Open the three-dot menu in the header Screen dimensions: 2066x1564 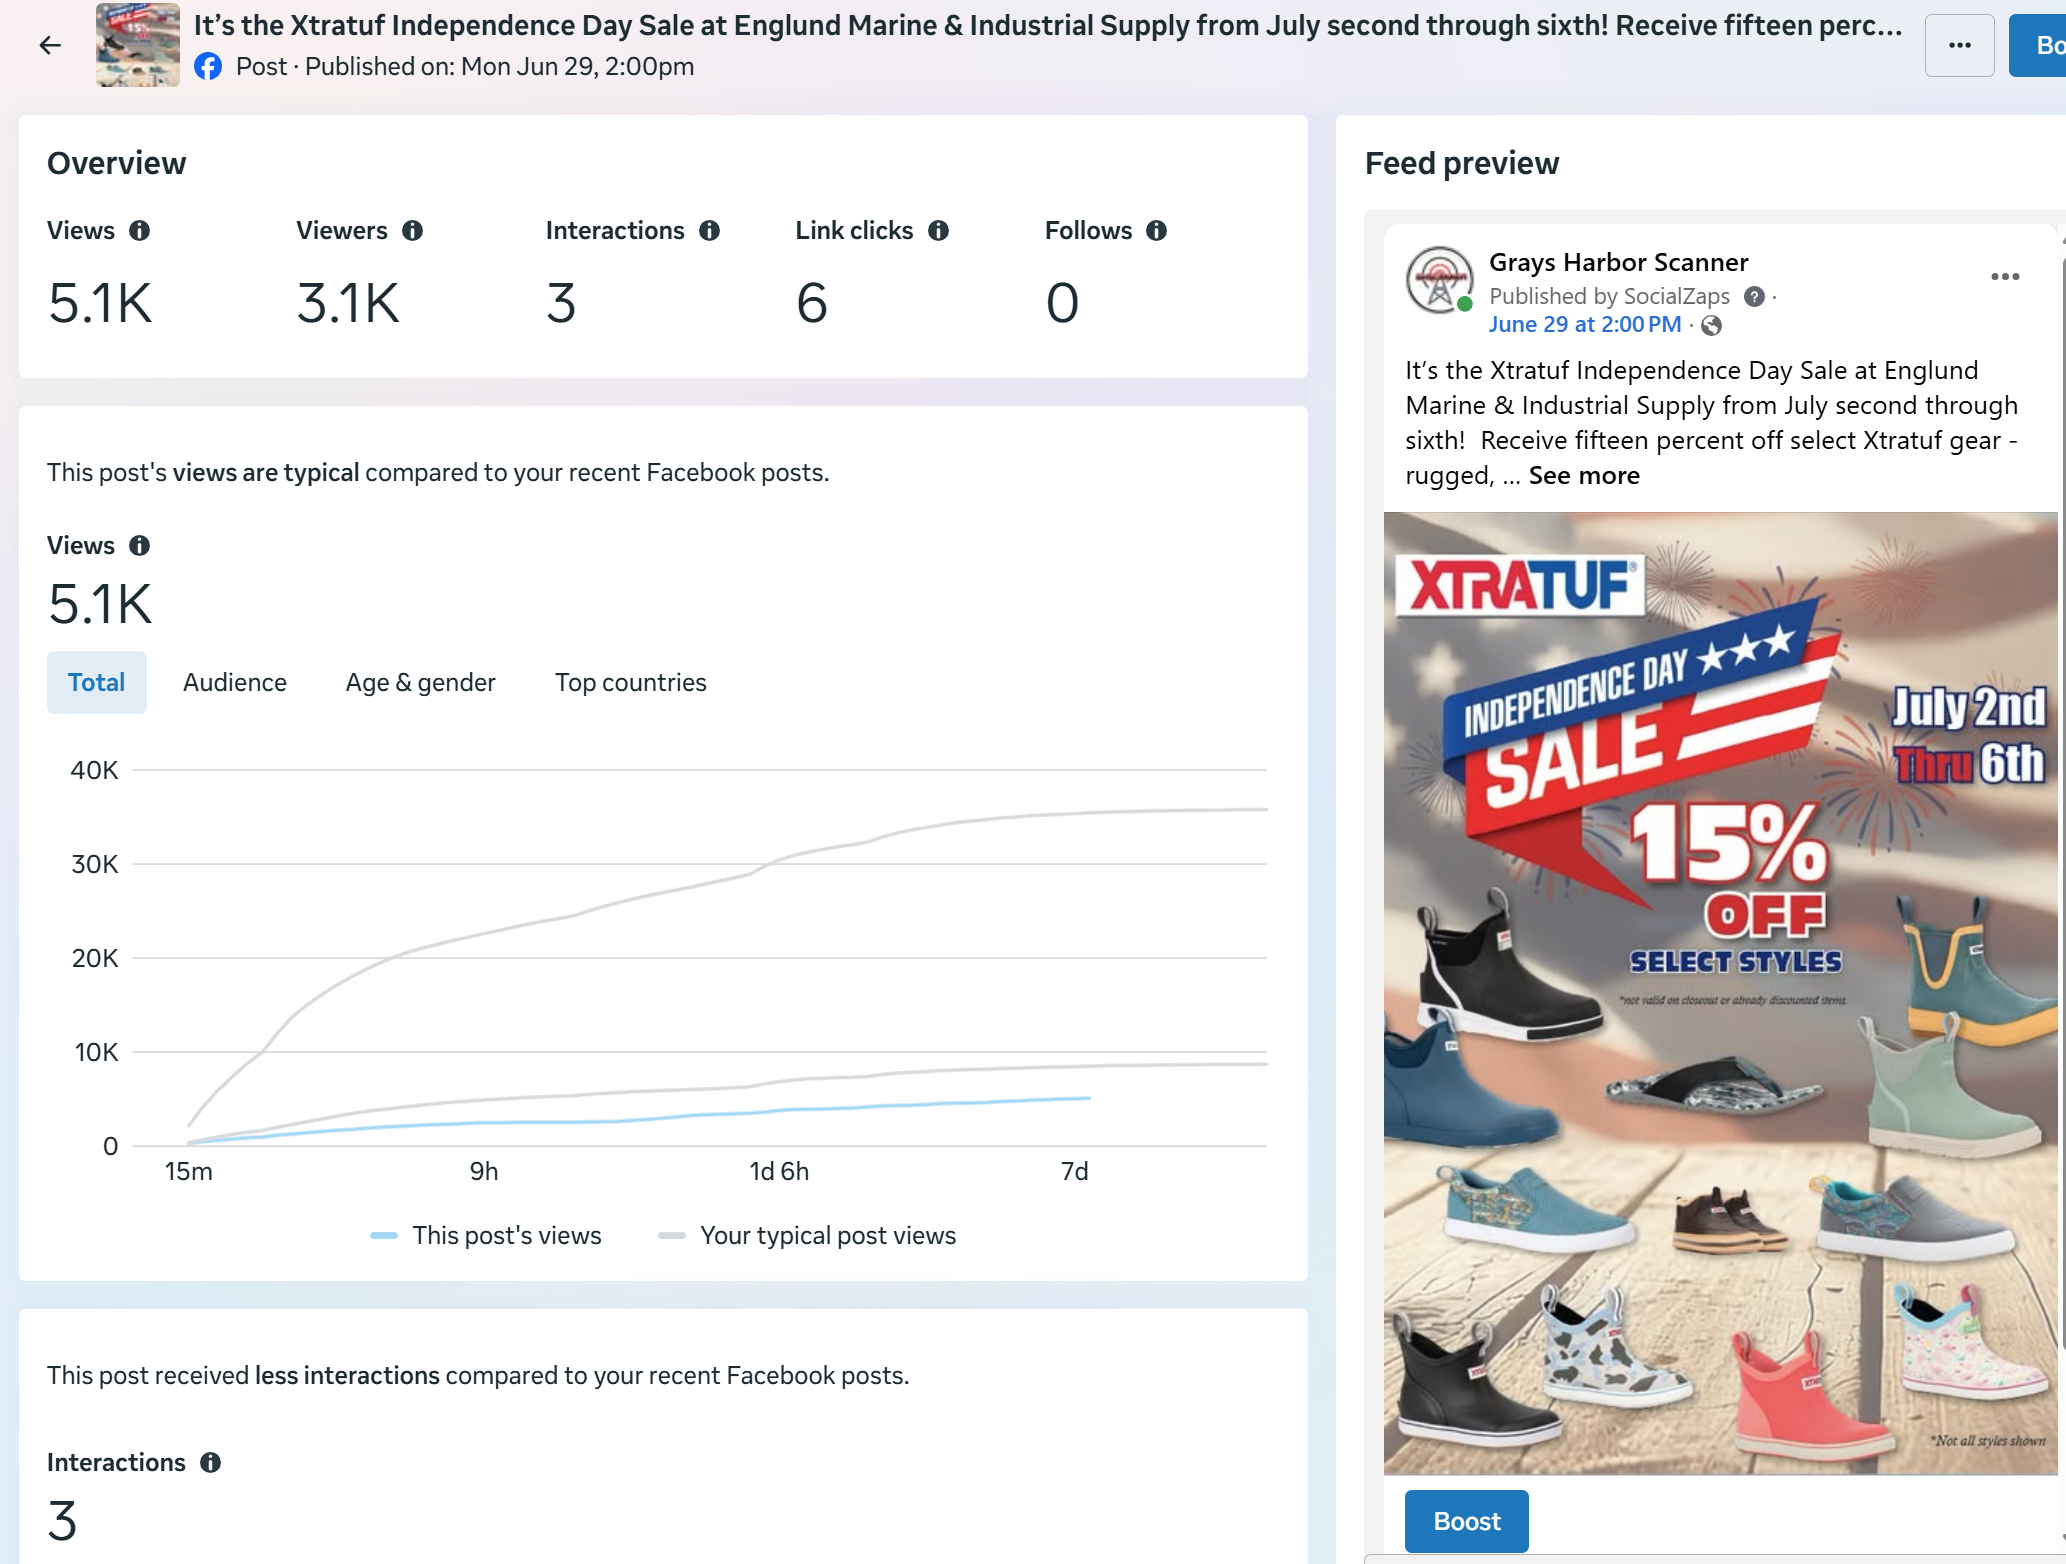pos(1960,45)
